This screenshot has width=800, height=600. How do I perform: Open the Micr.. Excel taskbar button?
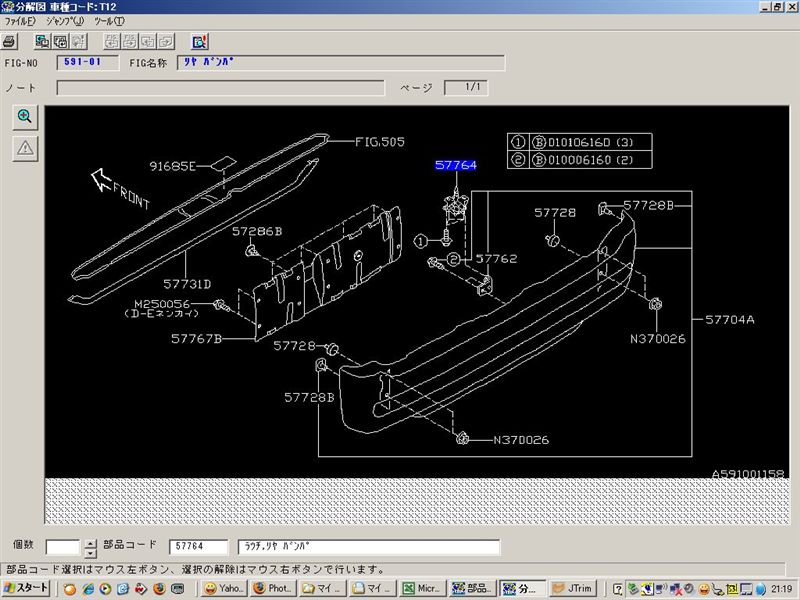[422, 589]
